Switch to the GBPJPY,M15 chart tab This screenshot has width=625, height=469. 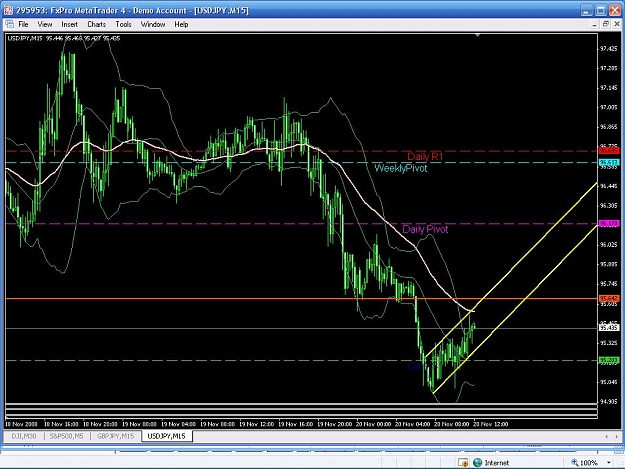[115, 436]
